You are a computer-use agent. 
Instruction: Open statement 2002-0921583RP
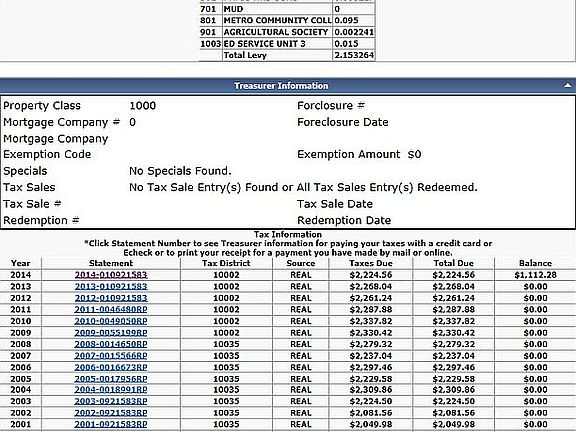(x=111, y=413)
